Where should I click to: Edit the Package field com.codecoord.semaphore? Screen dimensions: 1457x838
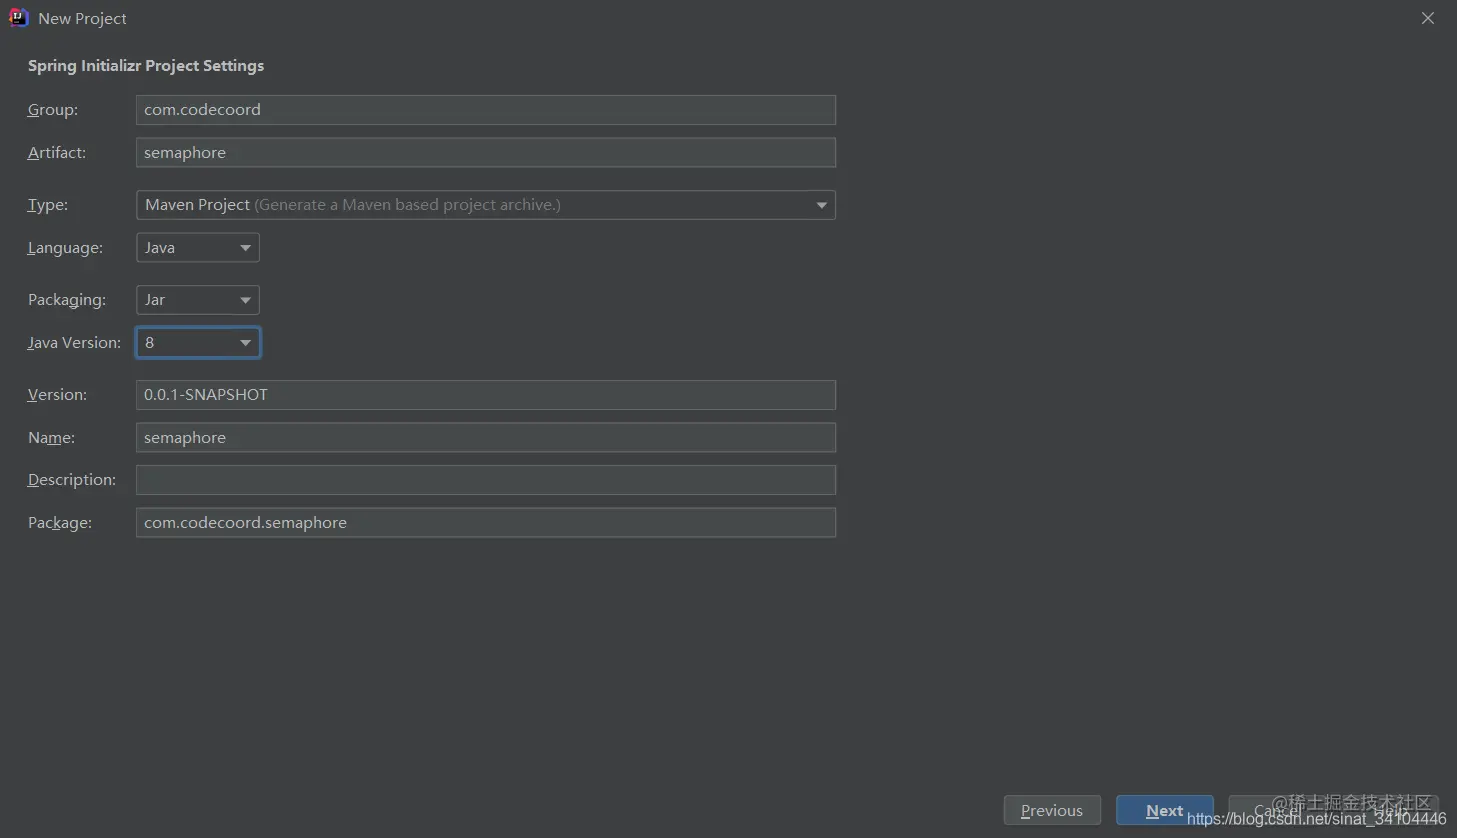(486, 523)
